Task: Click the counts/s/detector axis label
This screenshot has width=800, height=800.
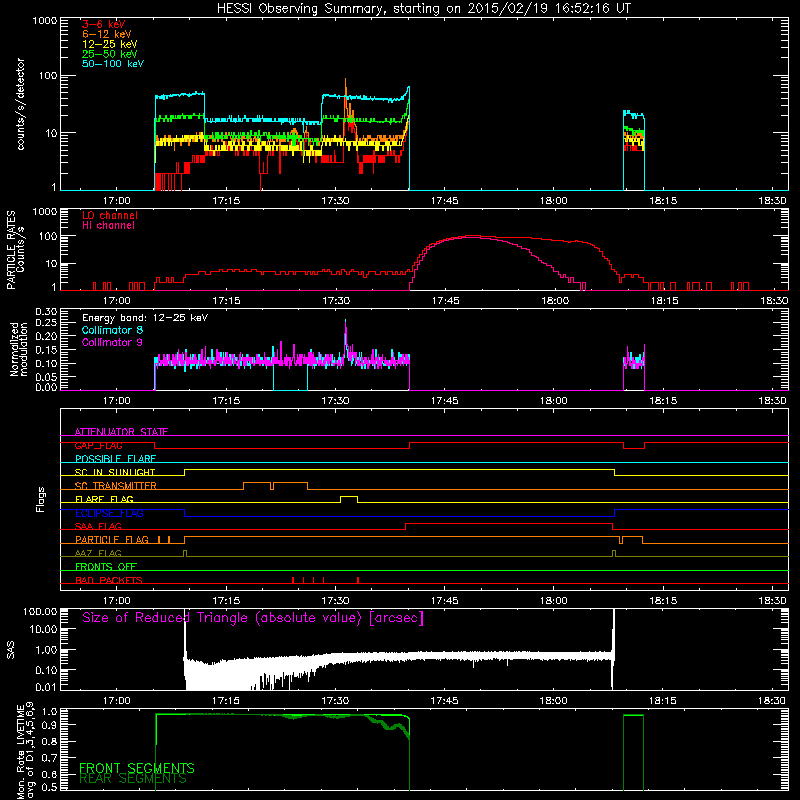Action: [x=20, y=104]
